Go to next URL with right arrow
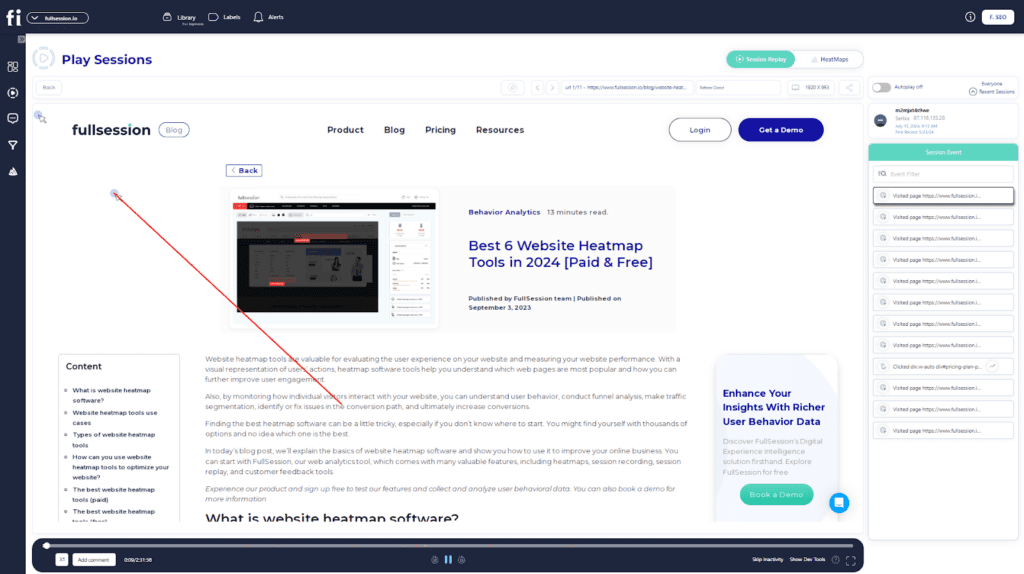The width and height of the screenshot is (1024, 574). 551,87
